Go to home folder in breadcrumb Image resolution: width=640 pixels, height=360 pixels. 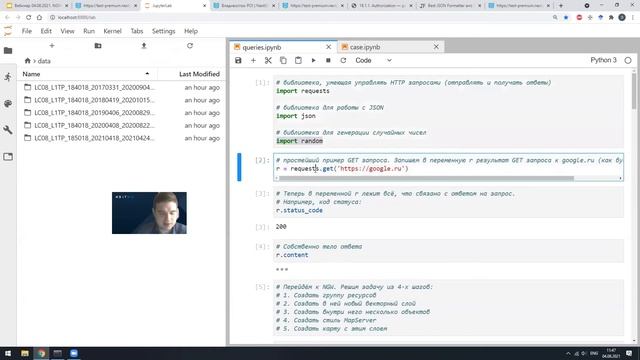[x=27, y=61]
